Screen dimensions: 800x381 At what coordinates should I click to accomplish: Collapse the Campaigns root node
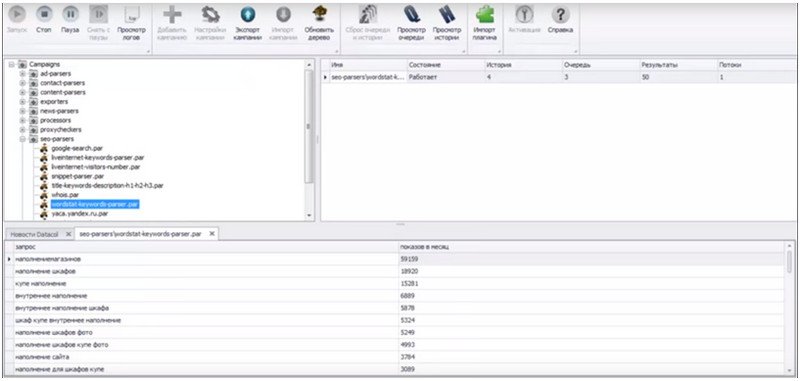click(x=12, y=65)
